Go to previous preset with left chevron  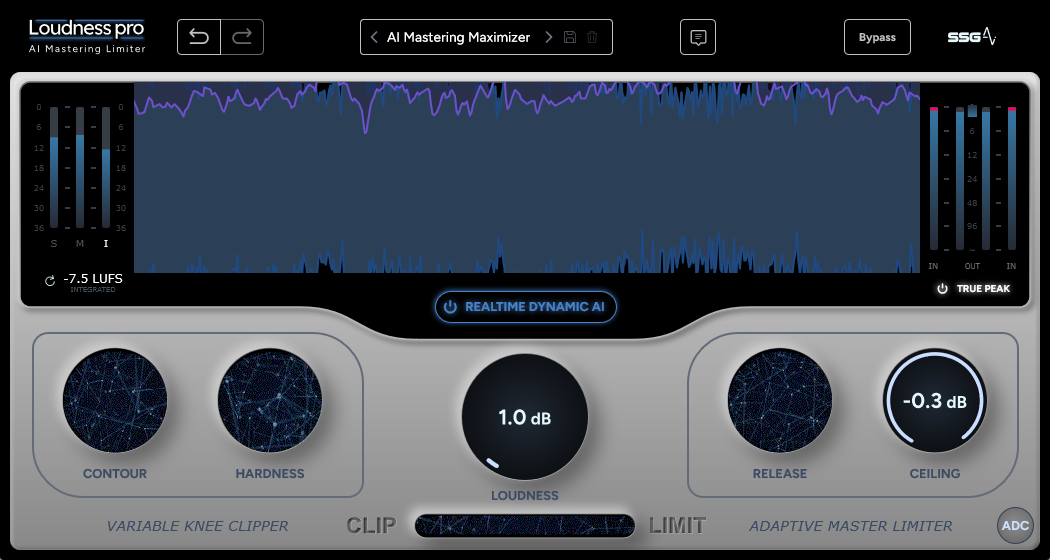tap(374, 37)
